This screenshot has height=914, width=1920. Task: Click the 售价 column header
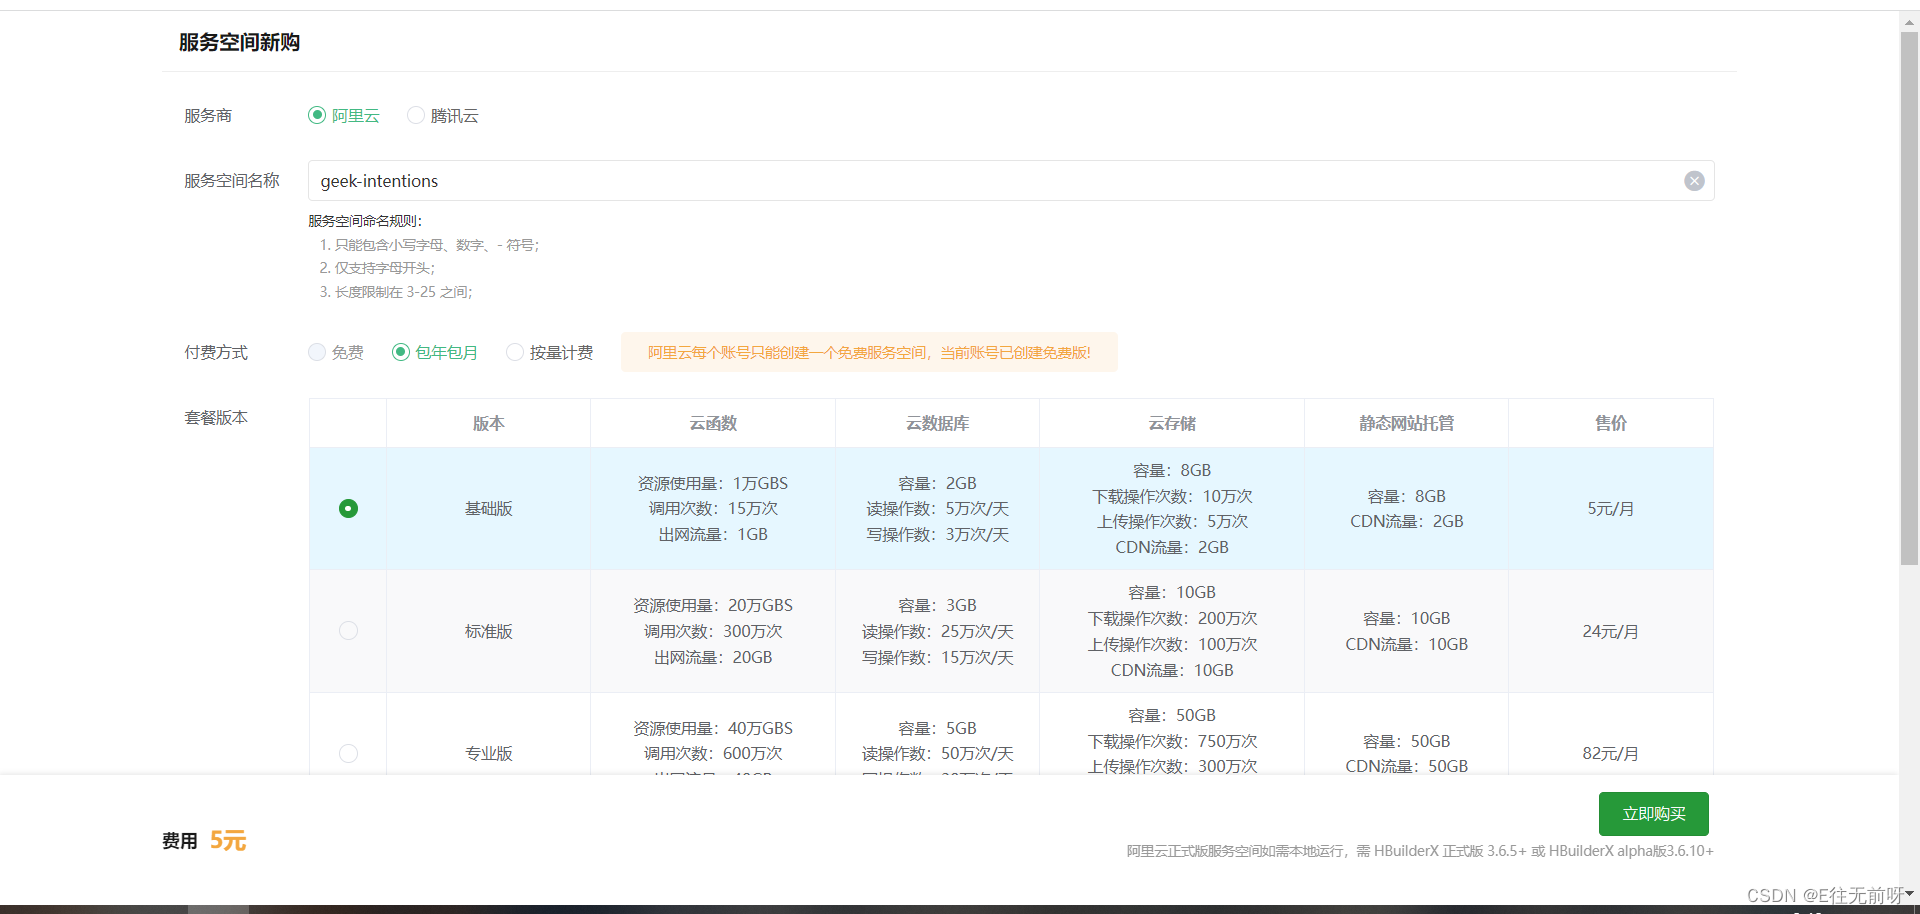click(1611, 423)
